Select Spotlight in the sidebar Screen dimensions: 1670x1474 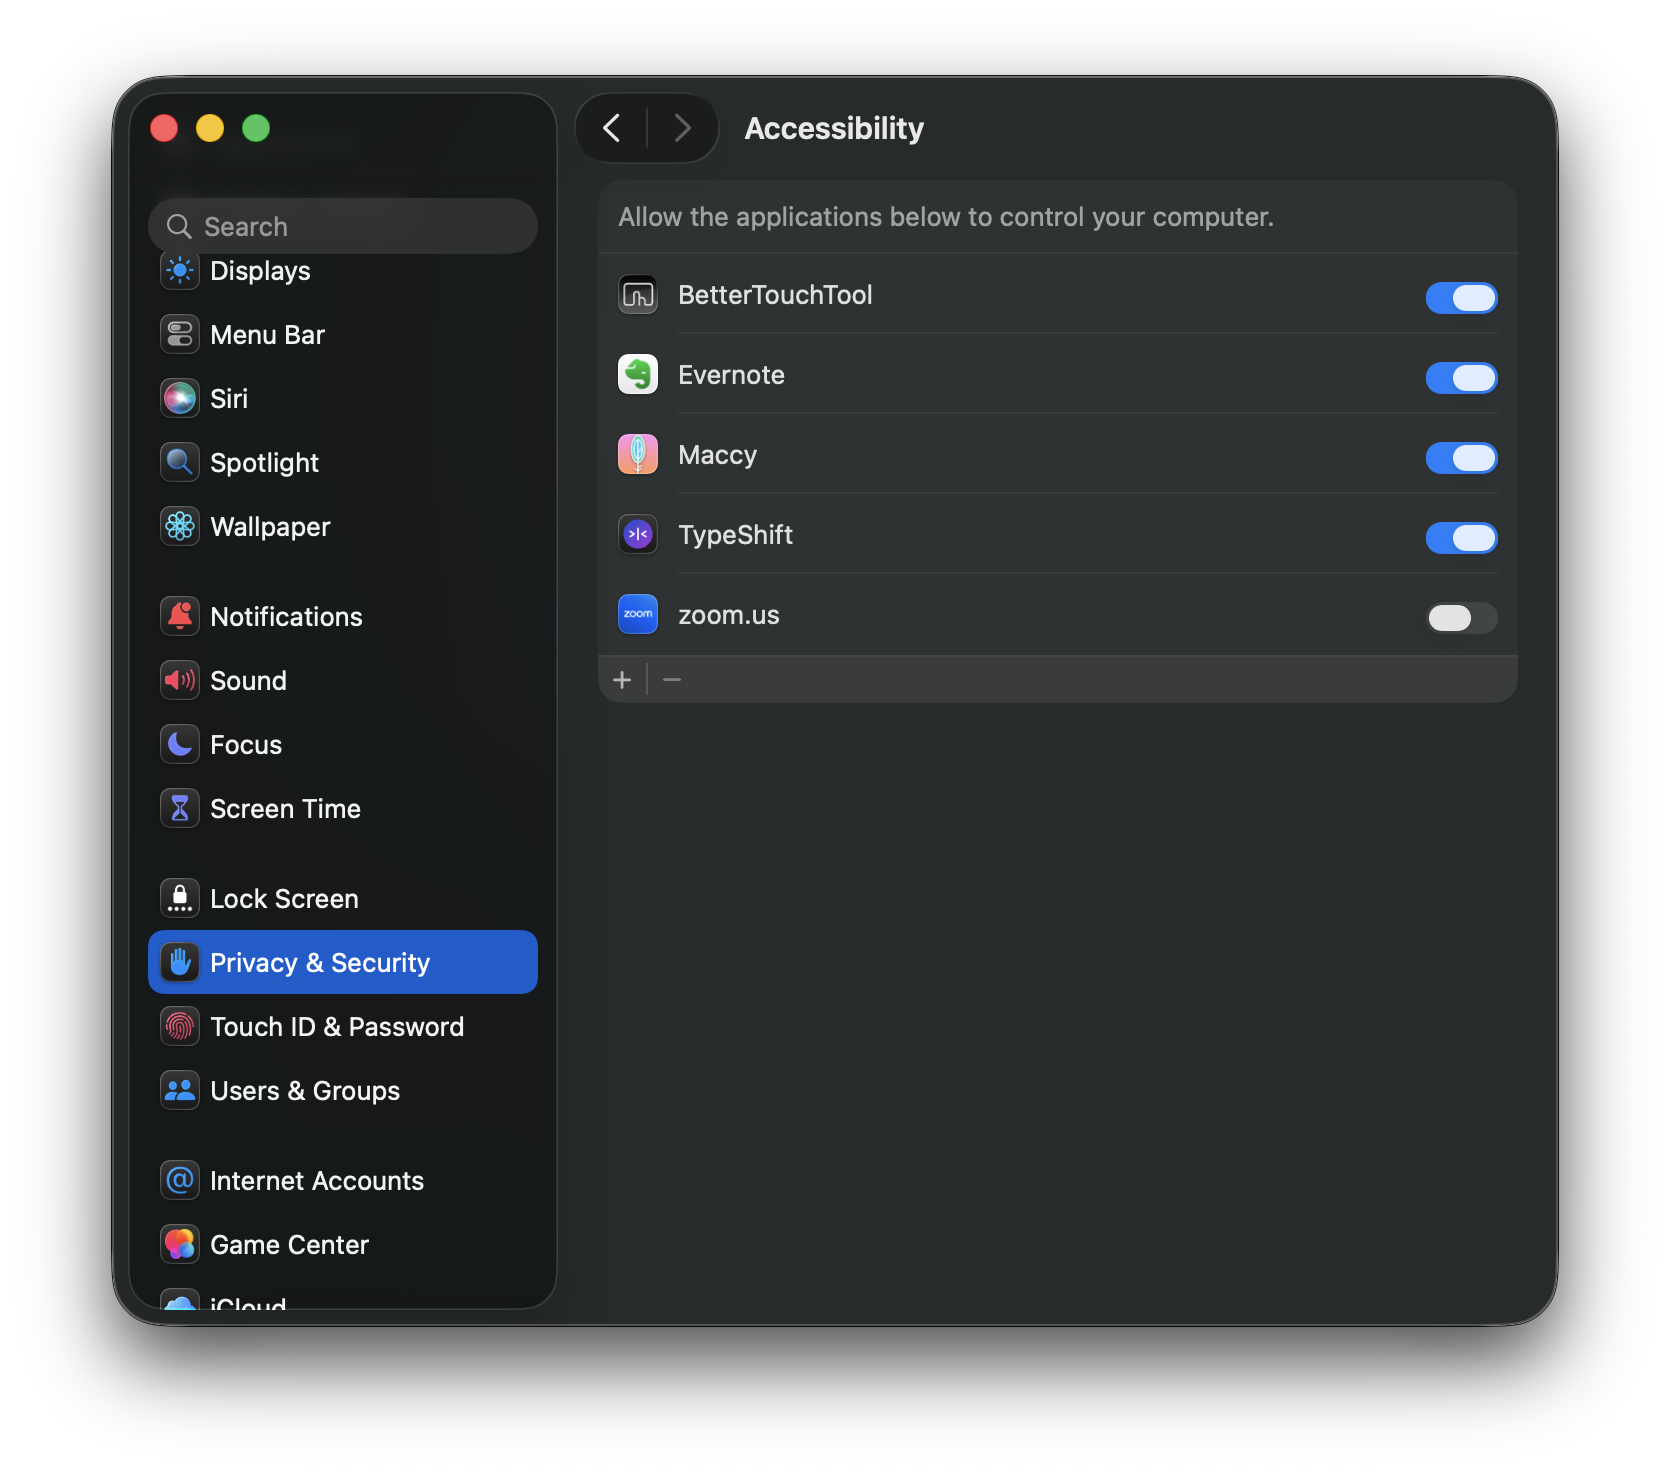point(343,463)
